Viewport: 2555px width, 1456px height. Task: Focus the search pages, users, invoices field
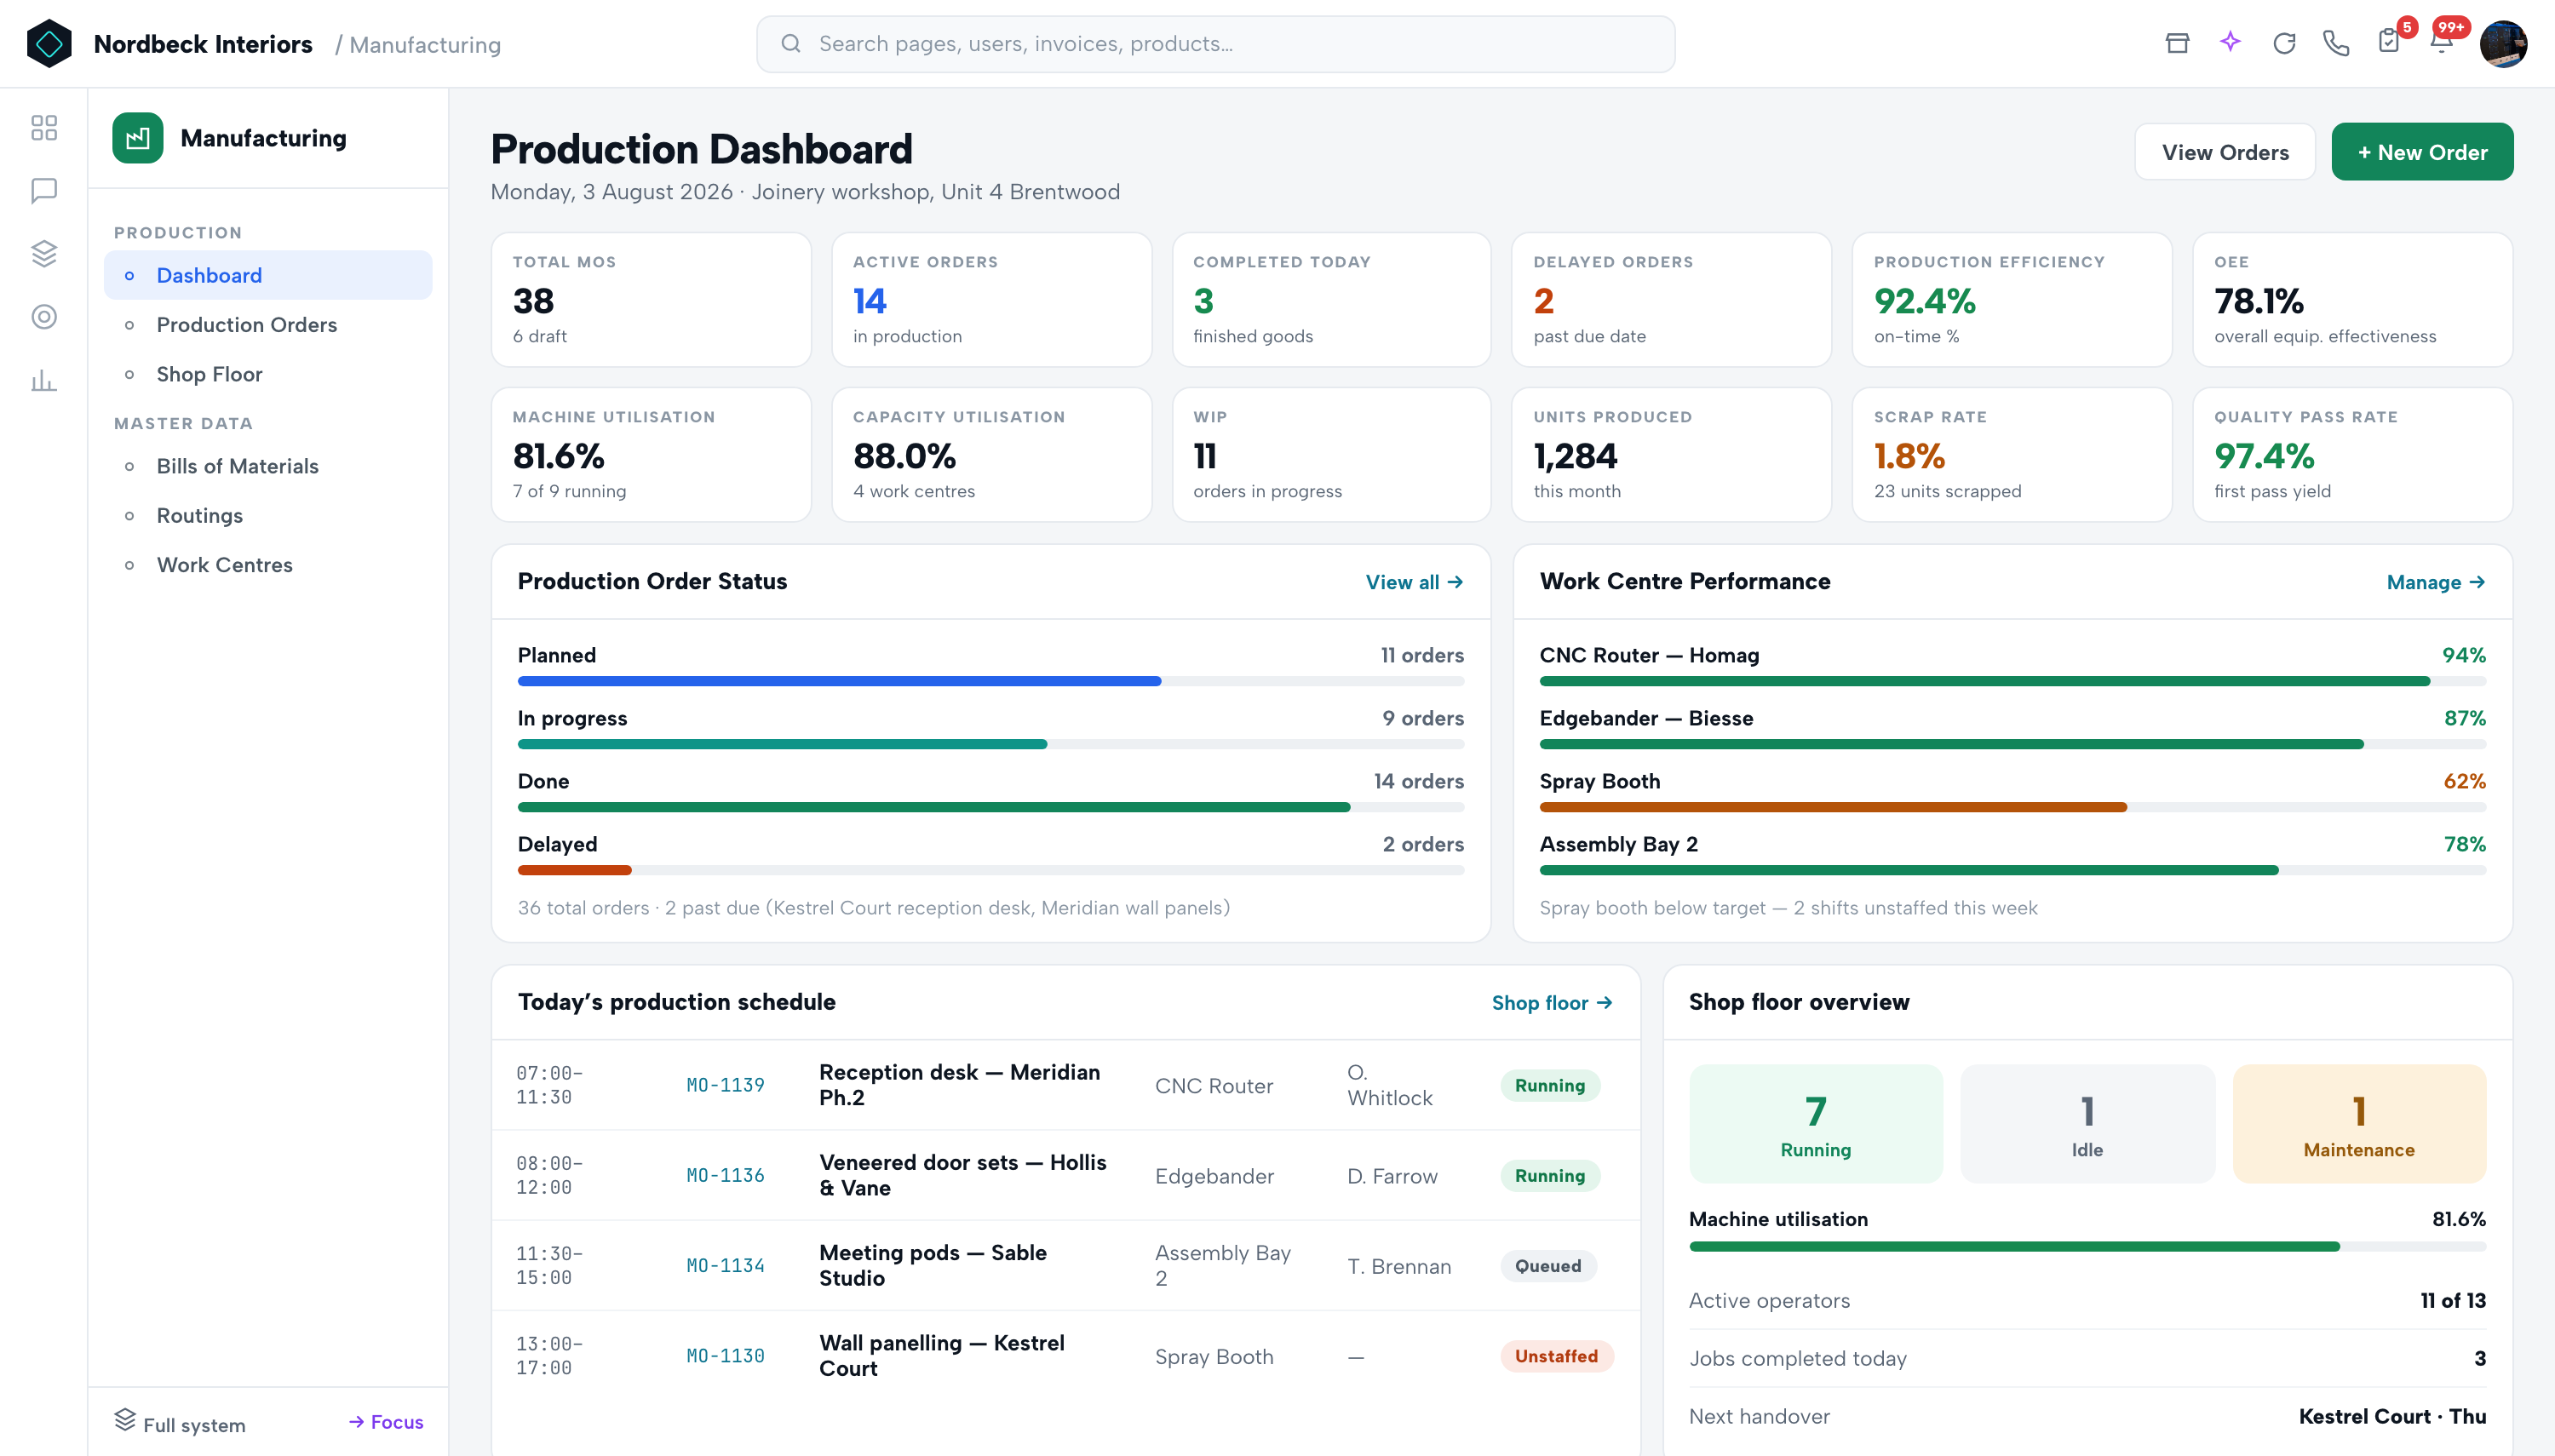click(x=1215, y=44)
